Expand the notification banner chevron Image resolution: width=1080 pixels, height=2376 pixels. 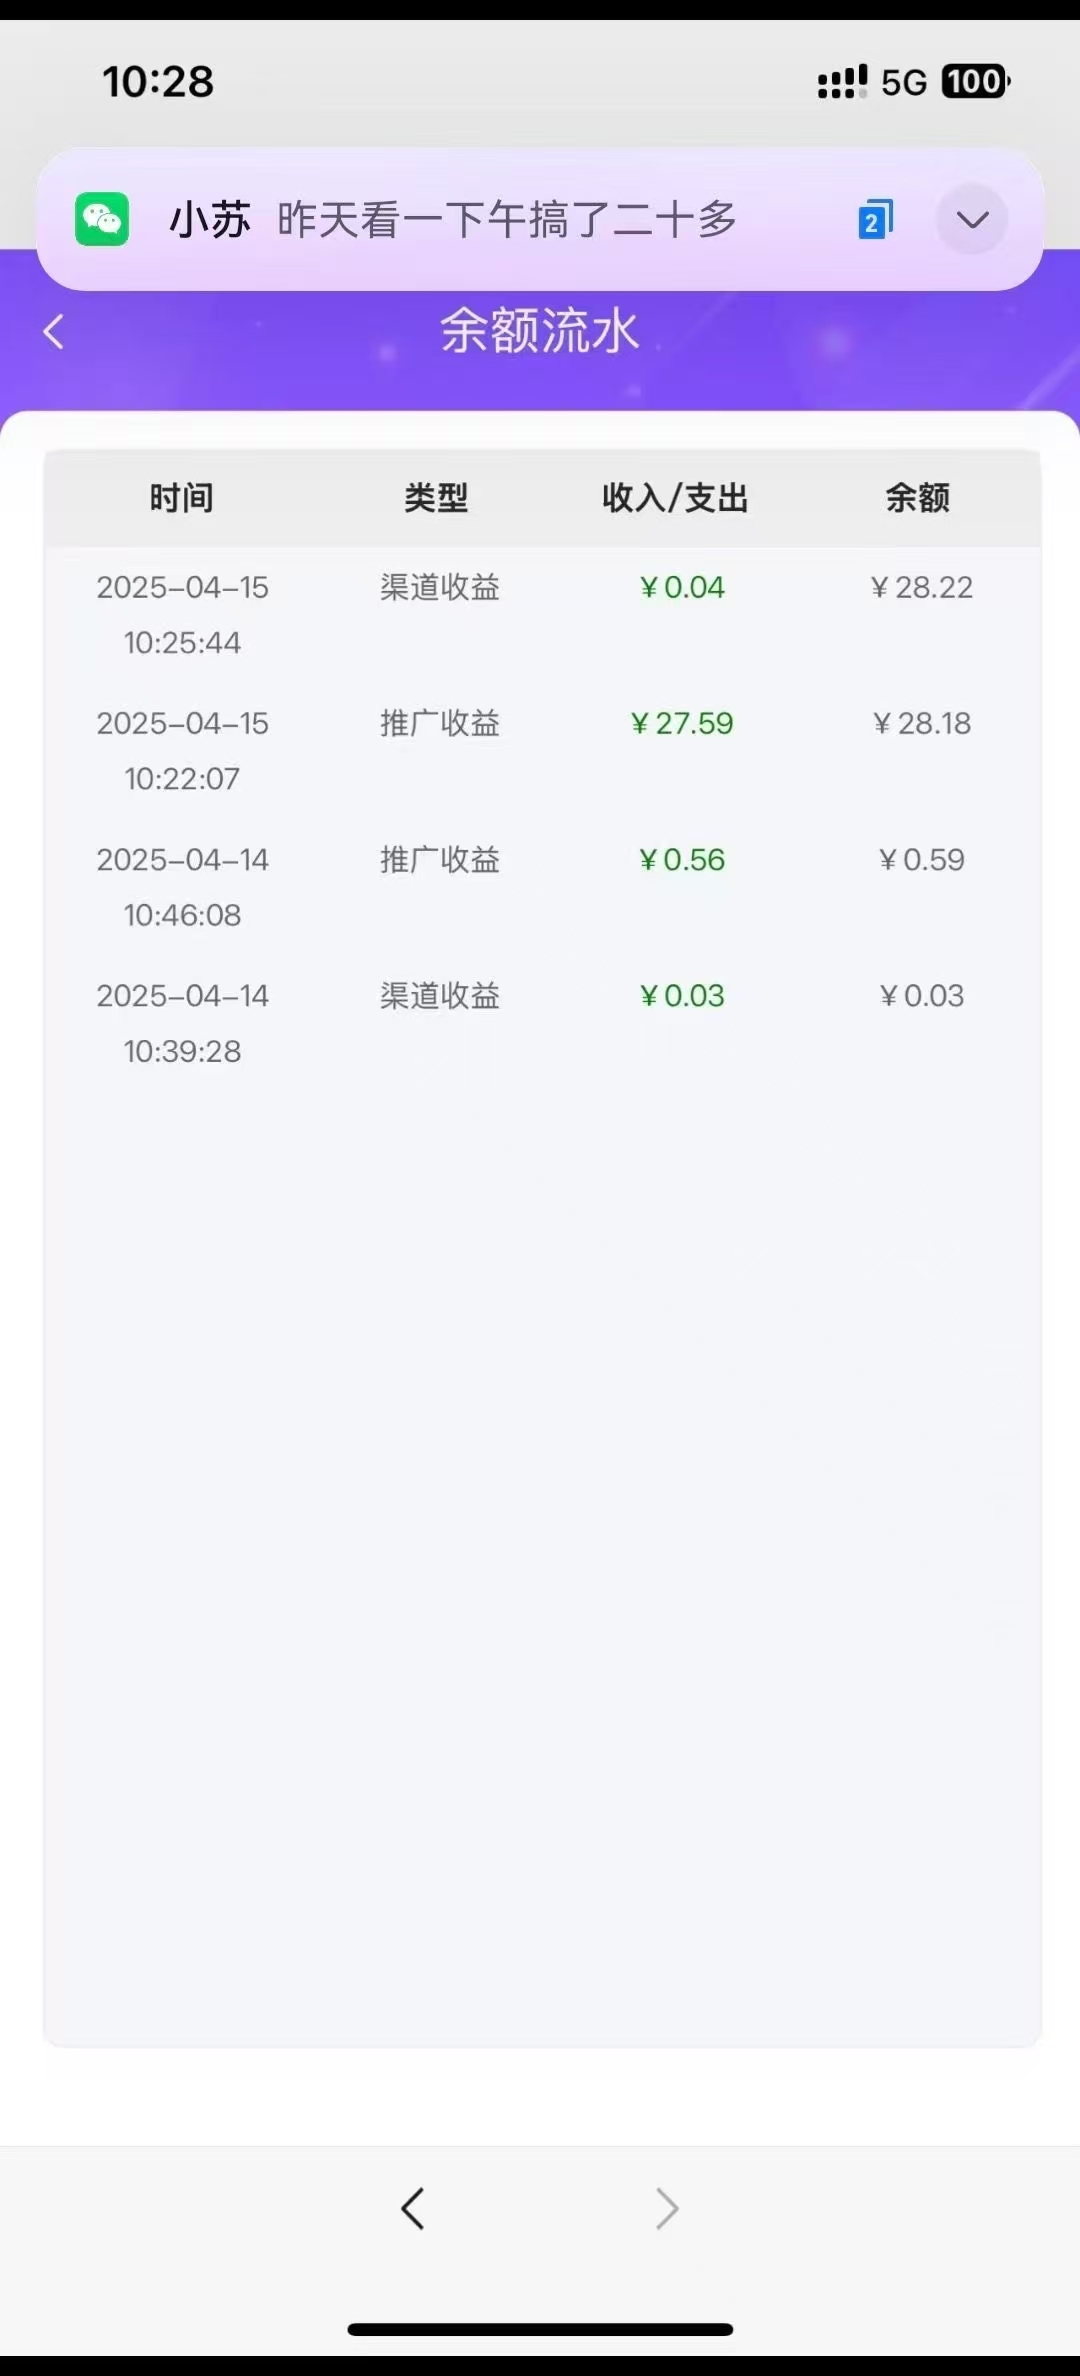click(972, 220)
